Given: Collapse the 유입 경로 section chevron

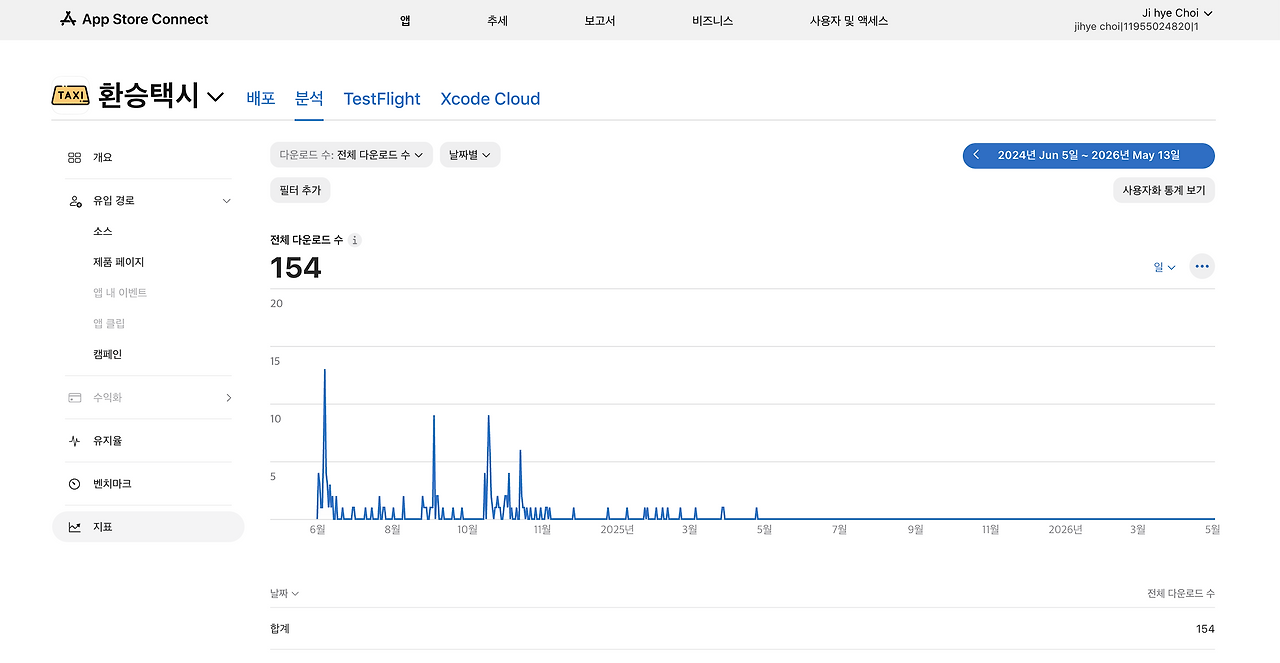Looking at the screenshot, I should [226, 201].
